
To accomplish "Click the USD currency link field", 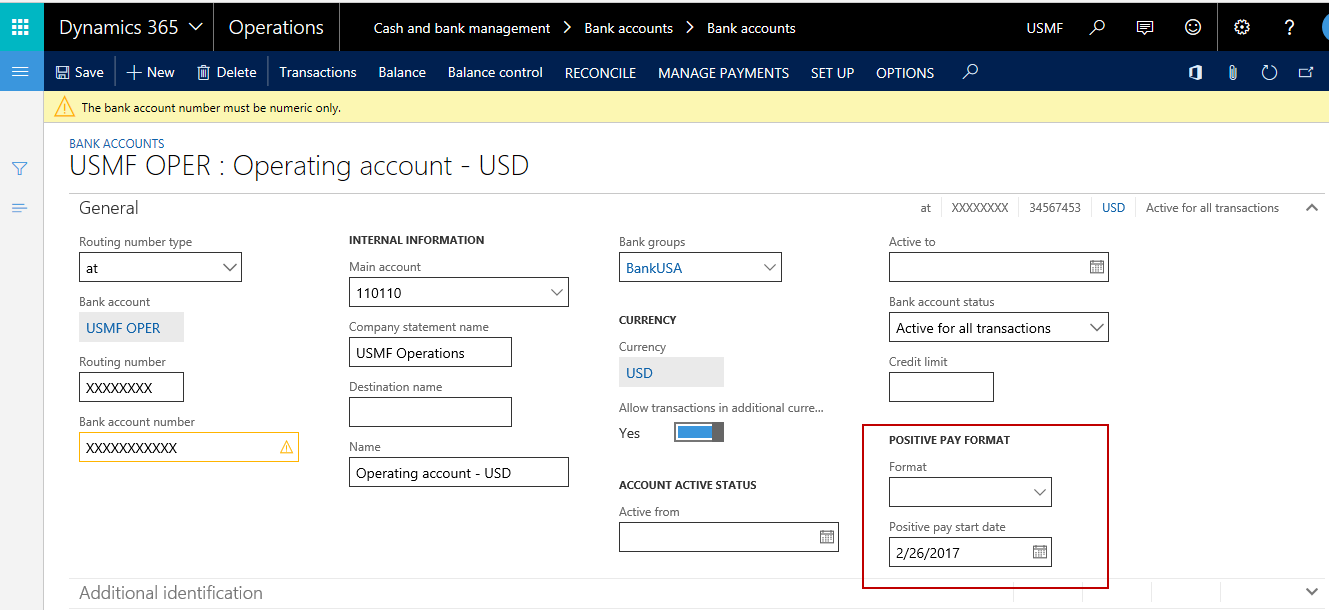I will [671, 372].
